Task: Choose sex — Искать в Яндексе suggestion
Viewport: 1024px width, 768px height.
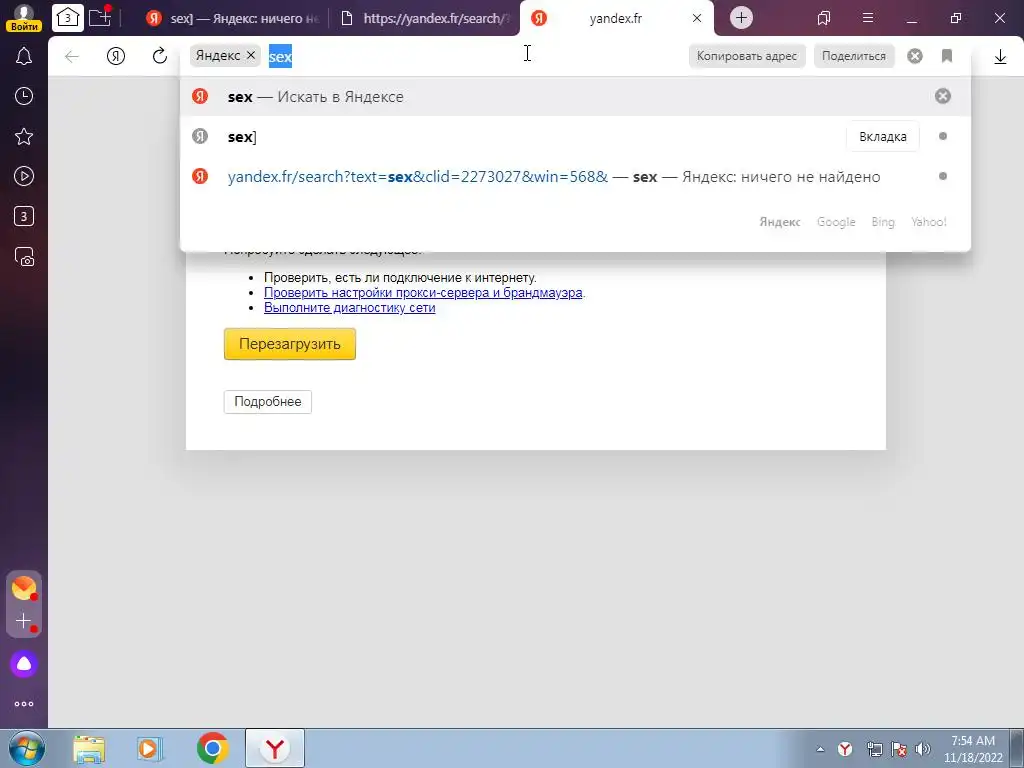Action: point(575,97)
